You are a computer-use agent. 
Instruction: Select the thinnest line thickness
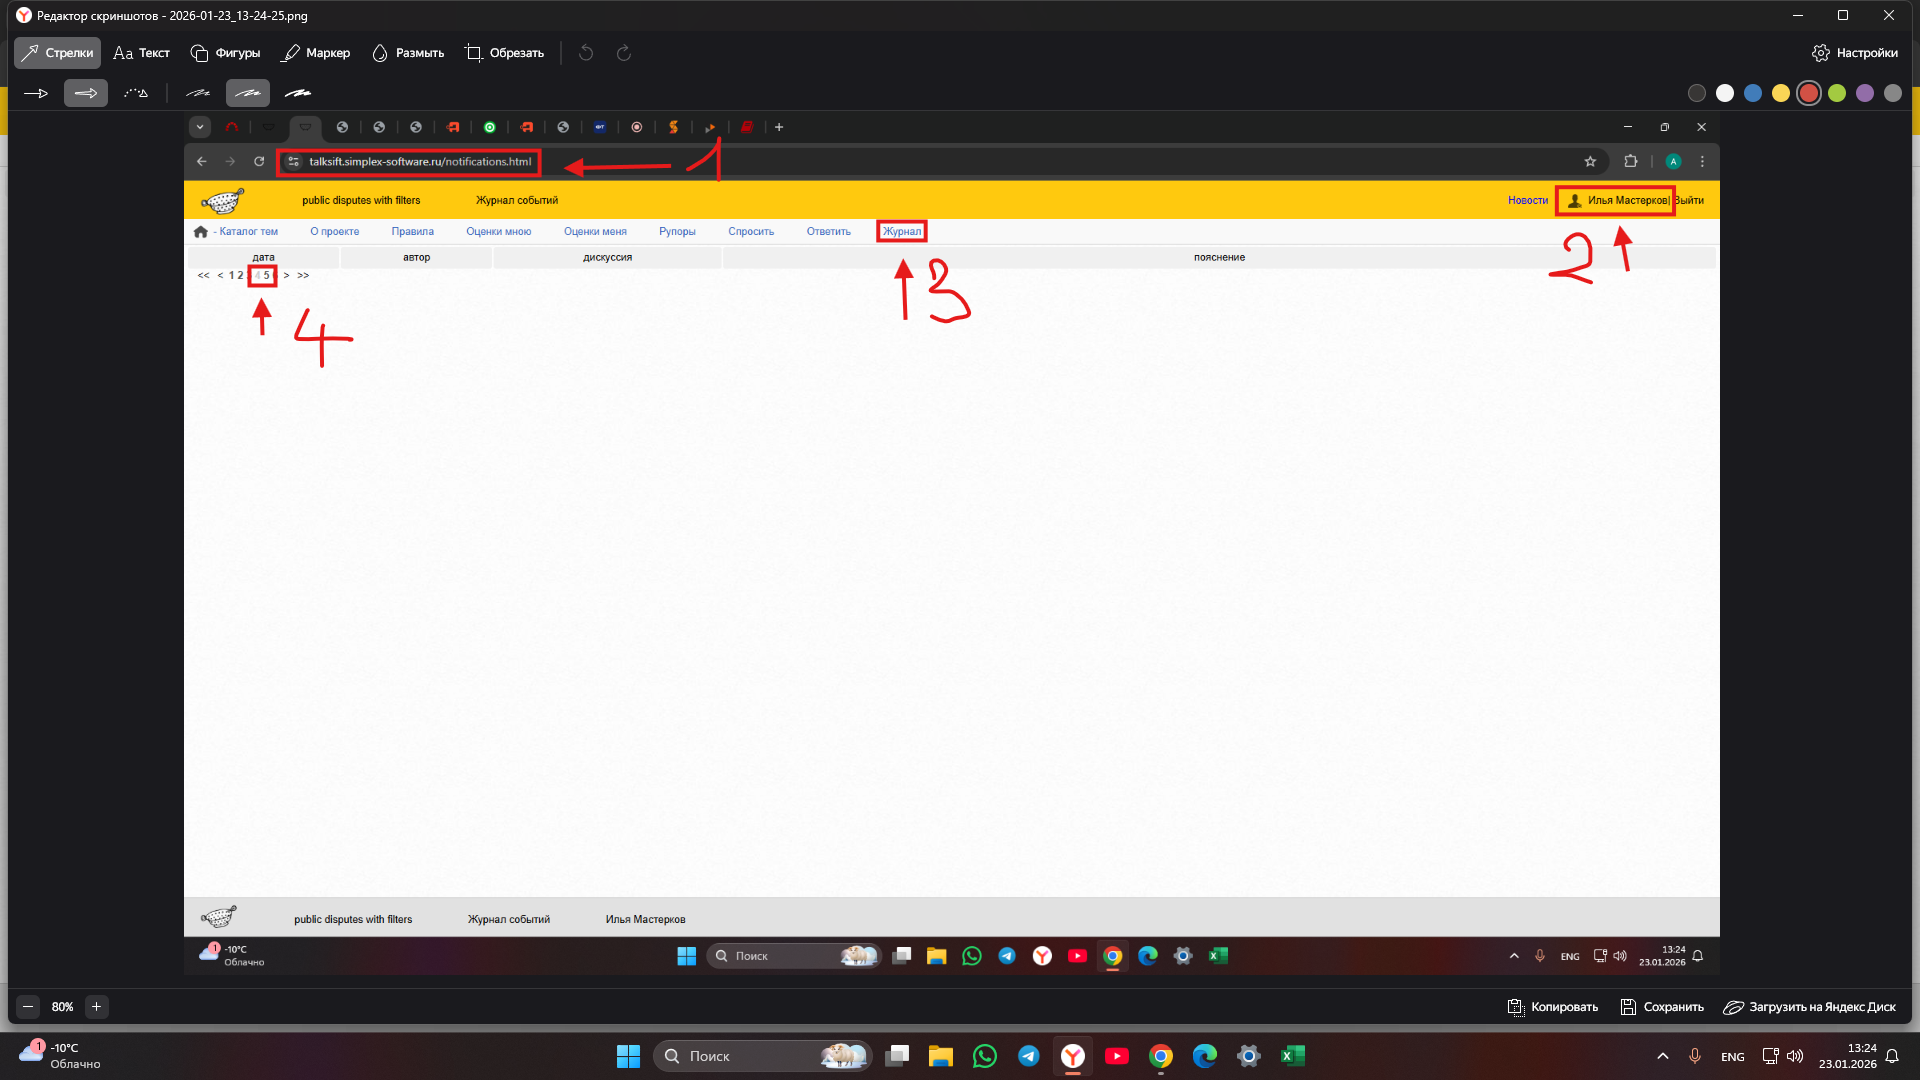point(198,93)
